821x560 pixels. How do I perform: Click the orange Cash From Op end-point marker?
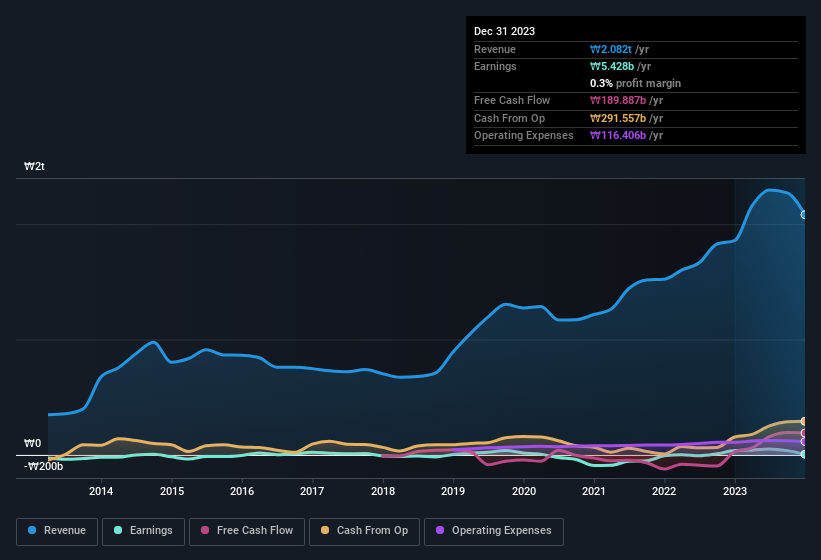click(804, 421)
